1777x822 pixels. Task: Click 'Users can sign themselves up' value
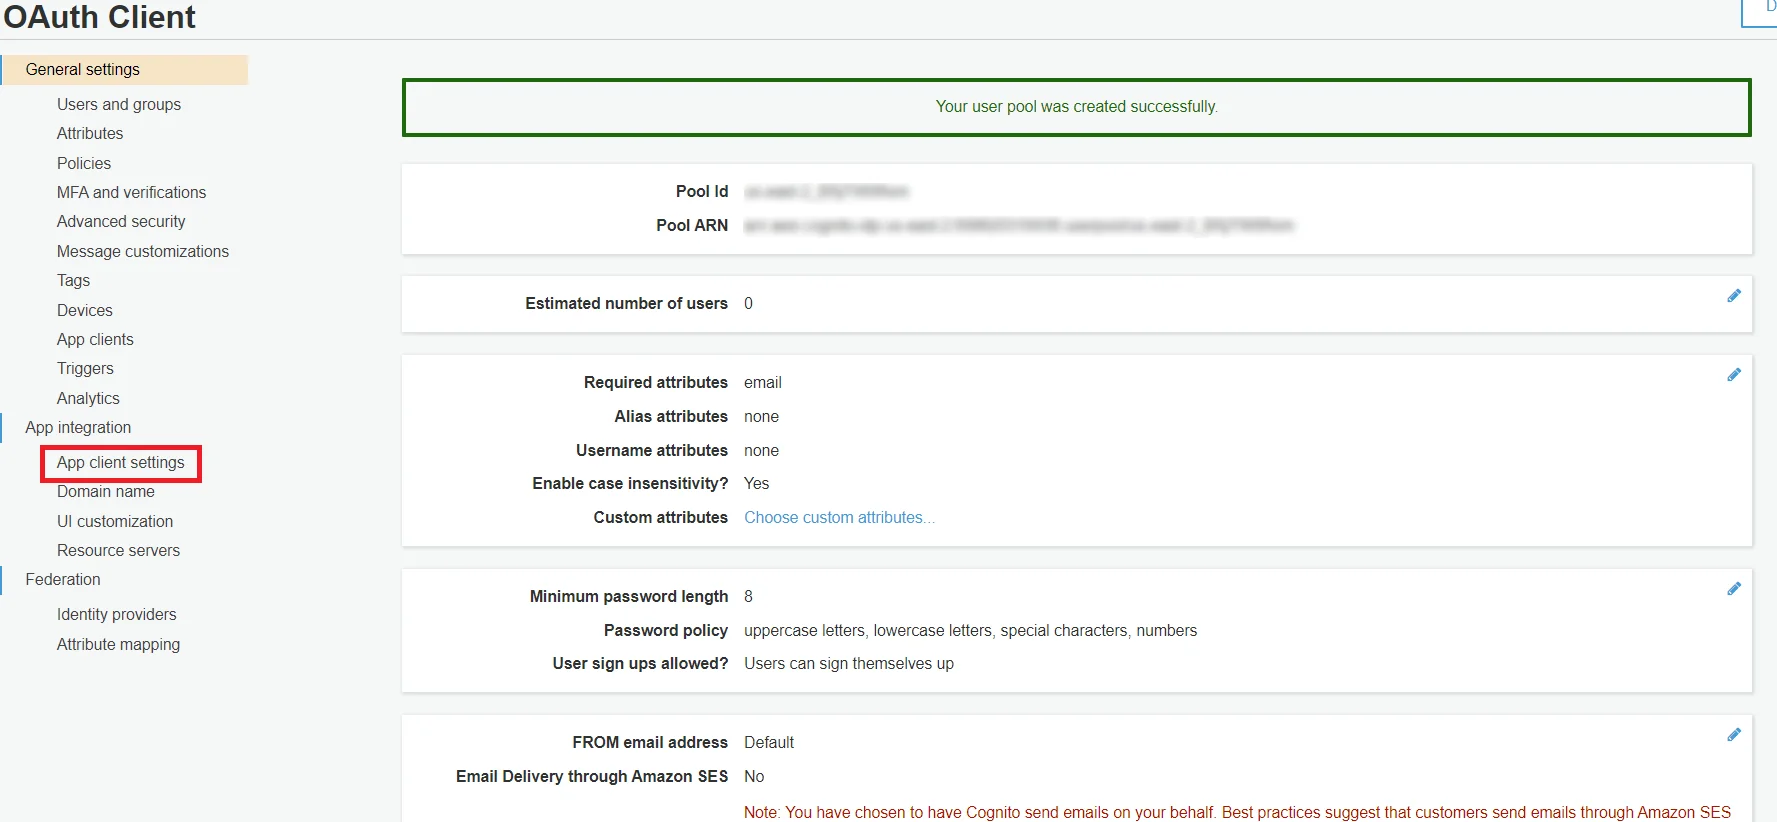pos(849,663)
